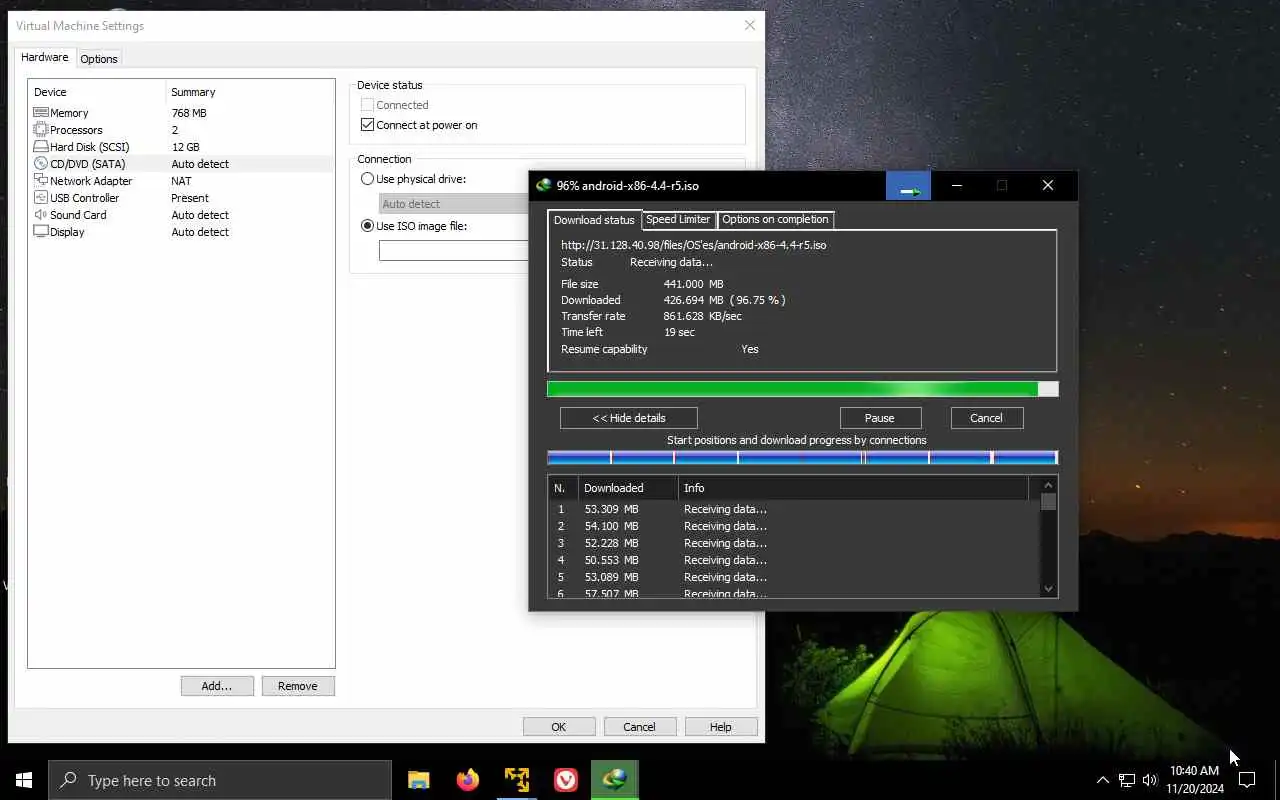The height and width of the screenshot is (800, 1280).
Task: Select connection row 4 with 50.553 MB
Action: 794,560
